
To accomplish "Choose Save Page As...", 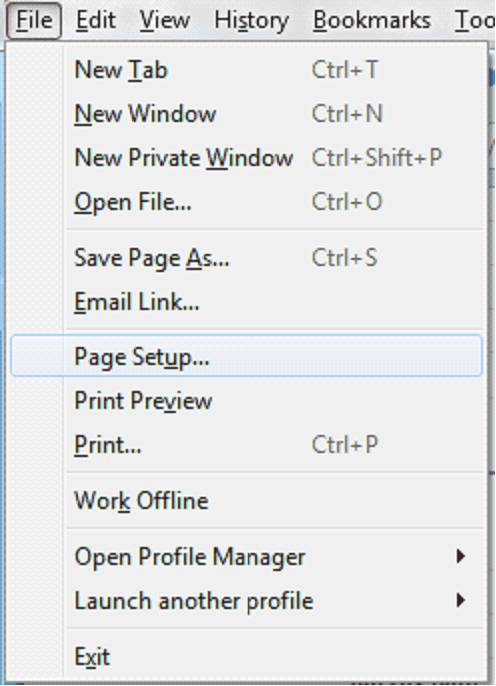I will coord(246,258).
